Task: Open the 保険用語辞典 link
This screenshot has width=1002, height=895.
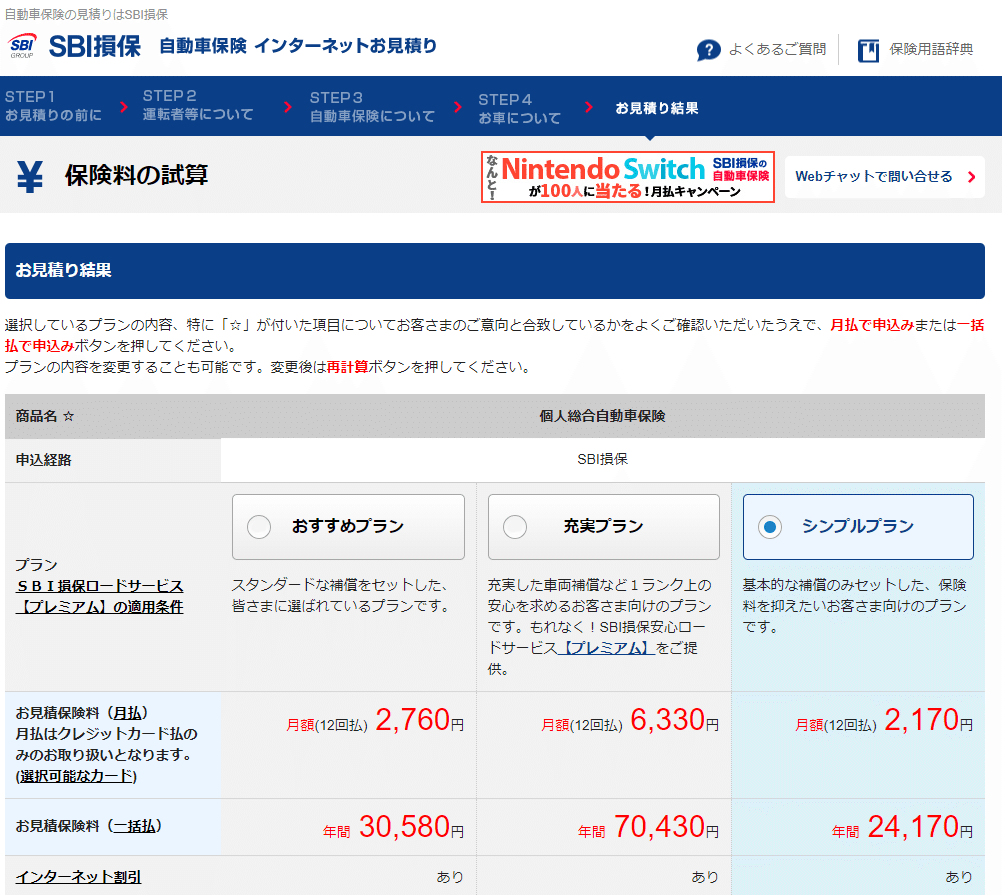Action: click(x=934, y=49)
